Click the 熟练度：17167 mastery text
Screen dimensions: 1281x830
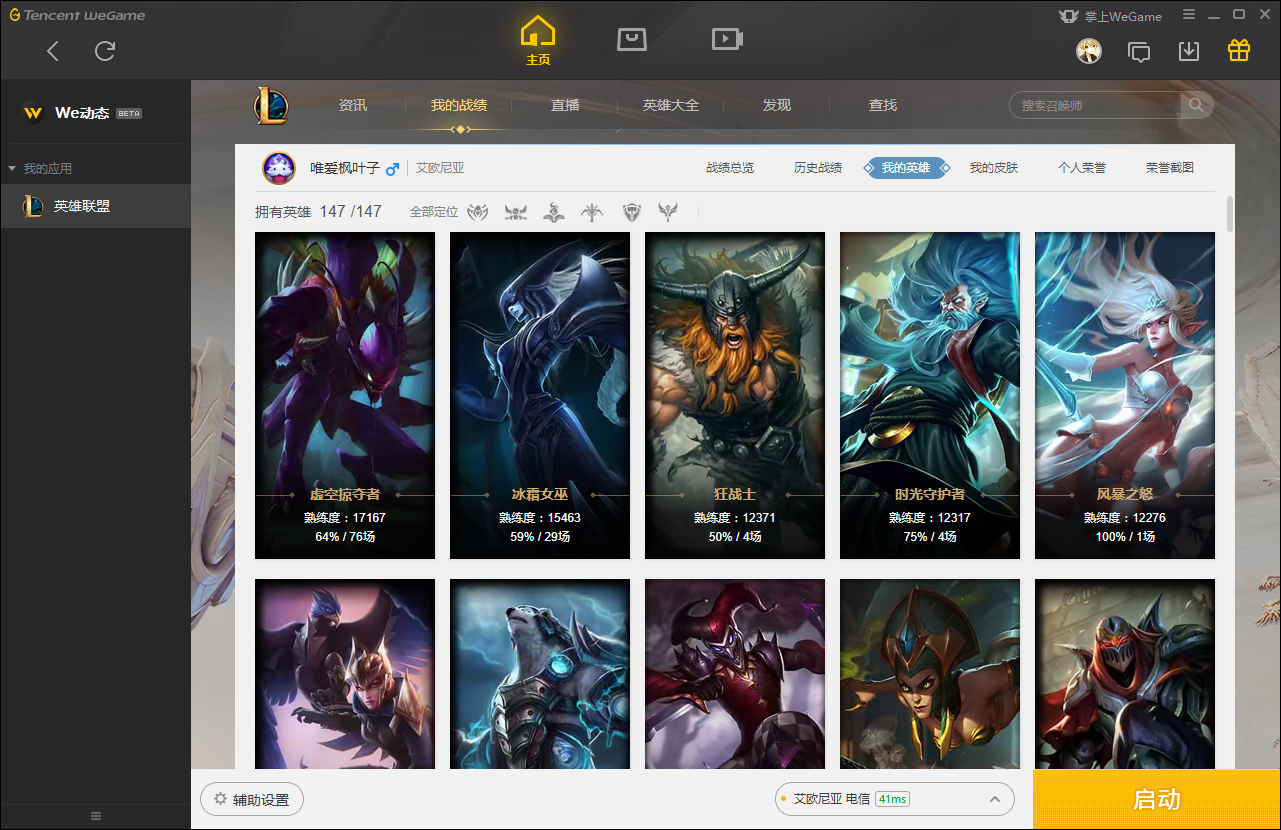pos(345,518)
